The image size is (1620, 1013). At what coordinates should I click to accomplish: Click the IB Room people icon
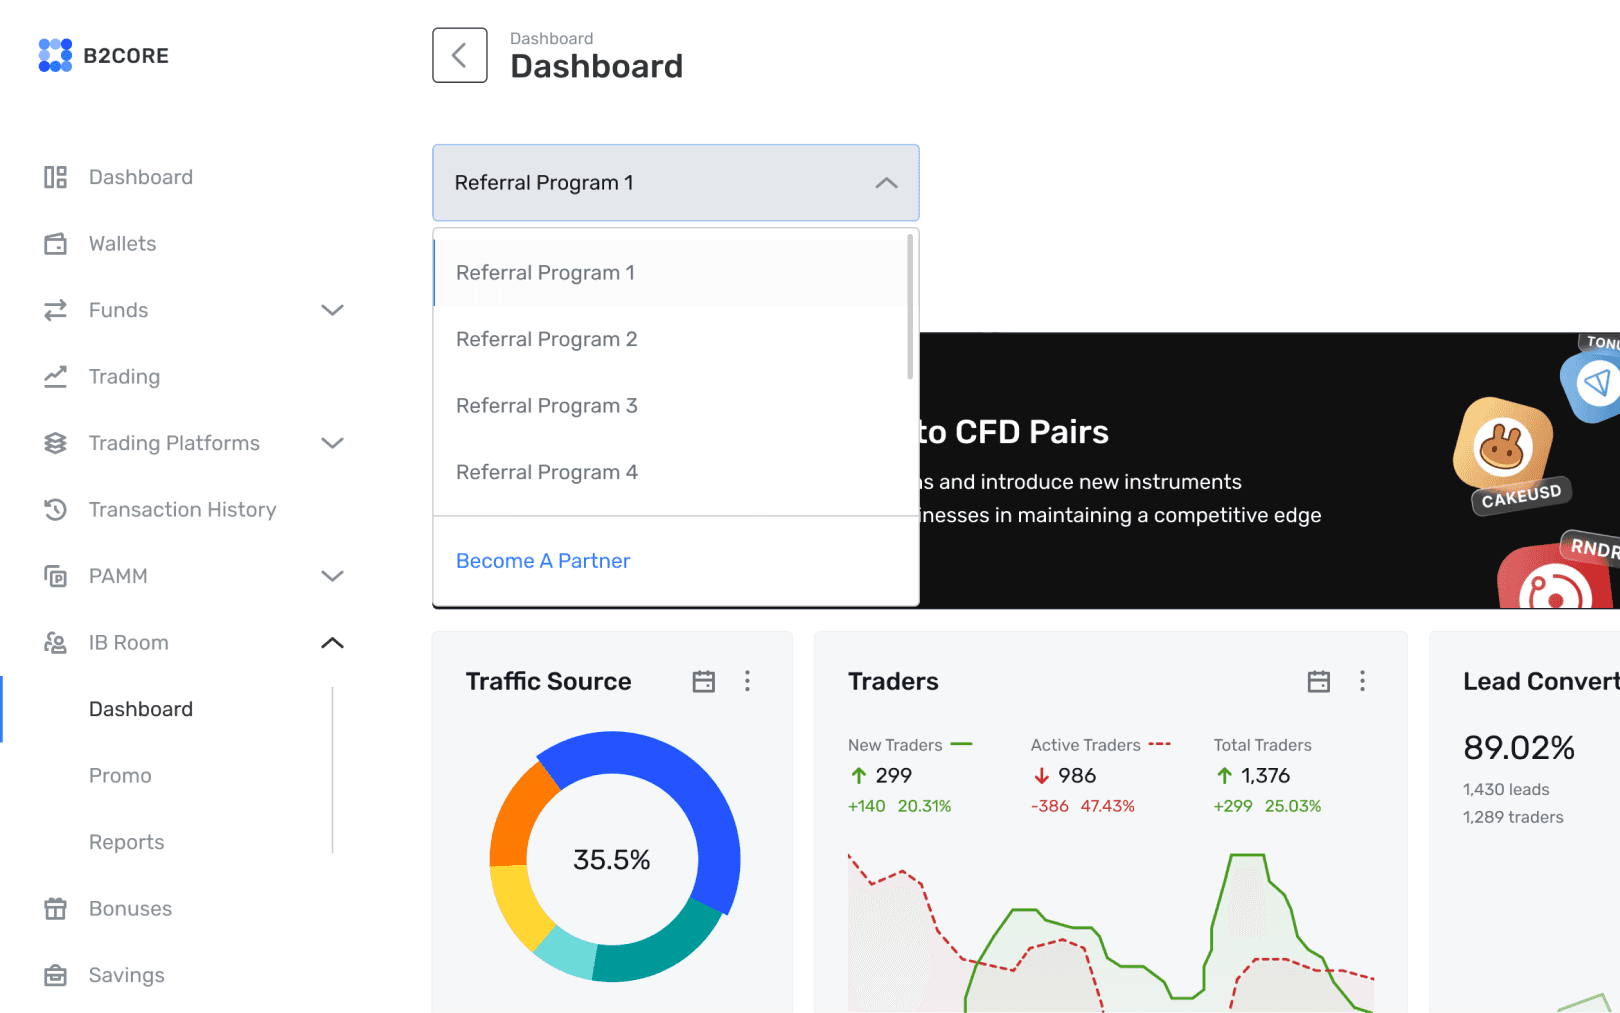click(x=55, y=643)
